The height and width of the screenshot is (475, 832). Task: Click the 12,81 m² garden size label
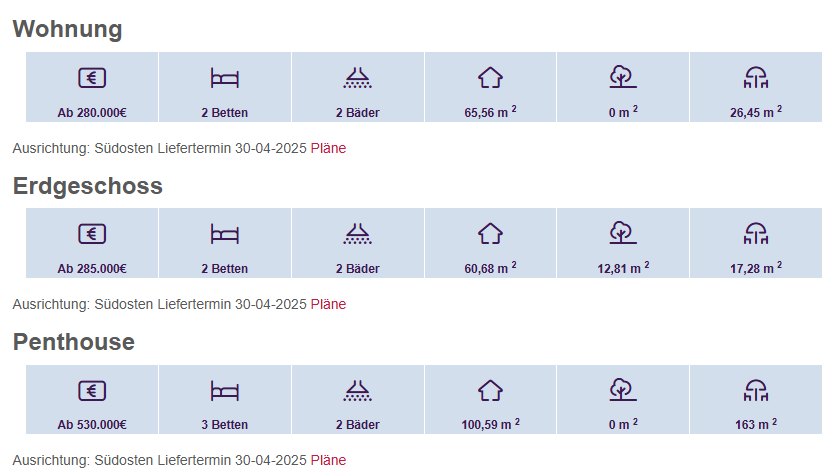click(x=622, y=268)
